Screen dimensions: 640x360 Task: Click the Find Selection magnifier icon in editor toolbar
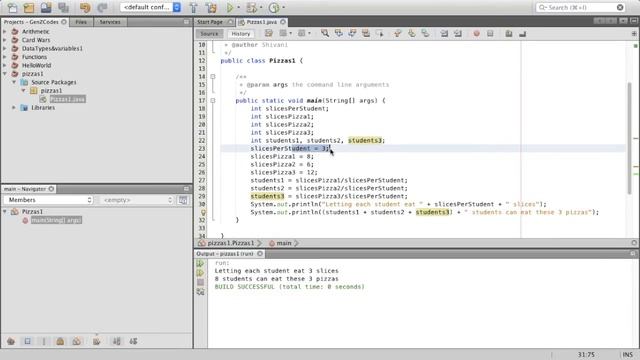point(325,34)
